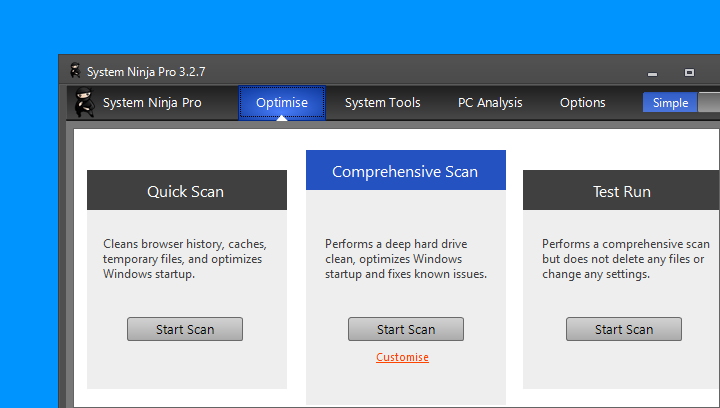The width and height of the screenshot is (720, 408).
Task: Click the 'System Ninja Pro' toolbar label
Action: click(152, 103)
